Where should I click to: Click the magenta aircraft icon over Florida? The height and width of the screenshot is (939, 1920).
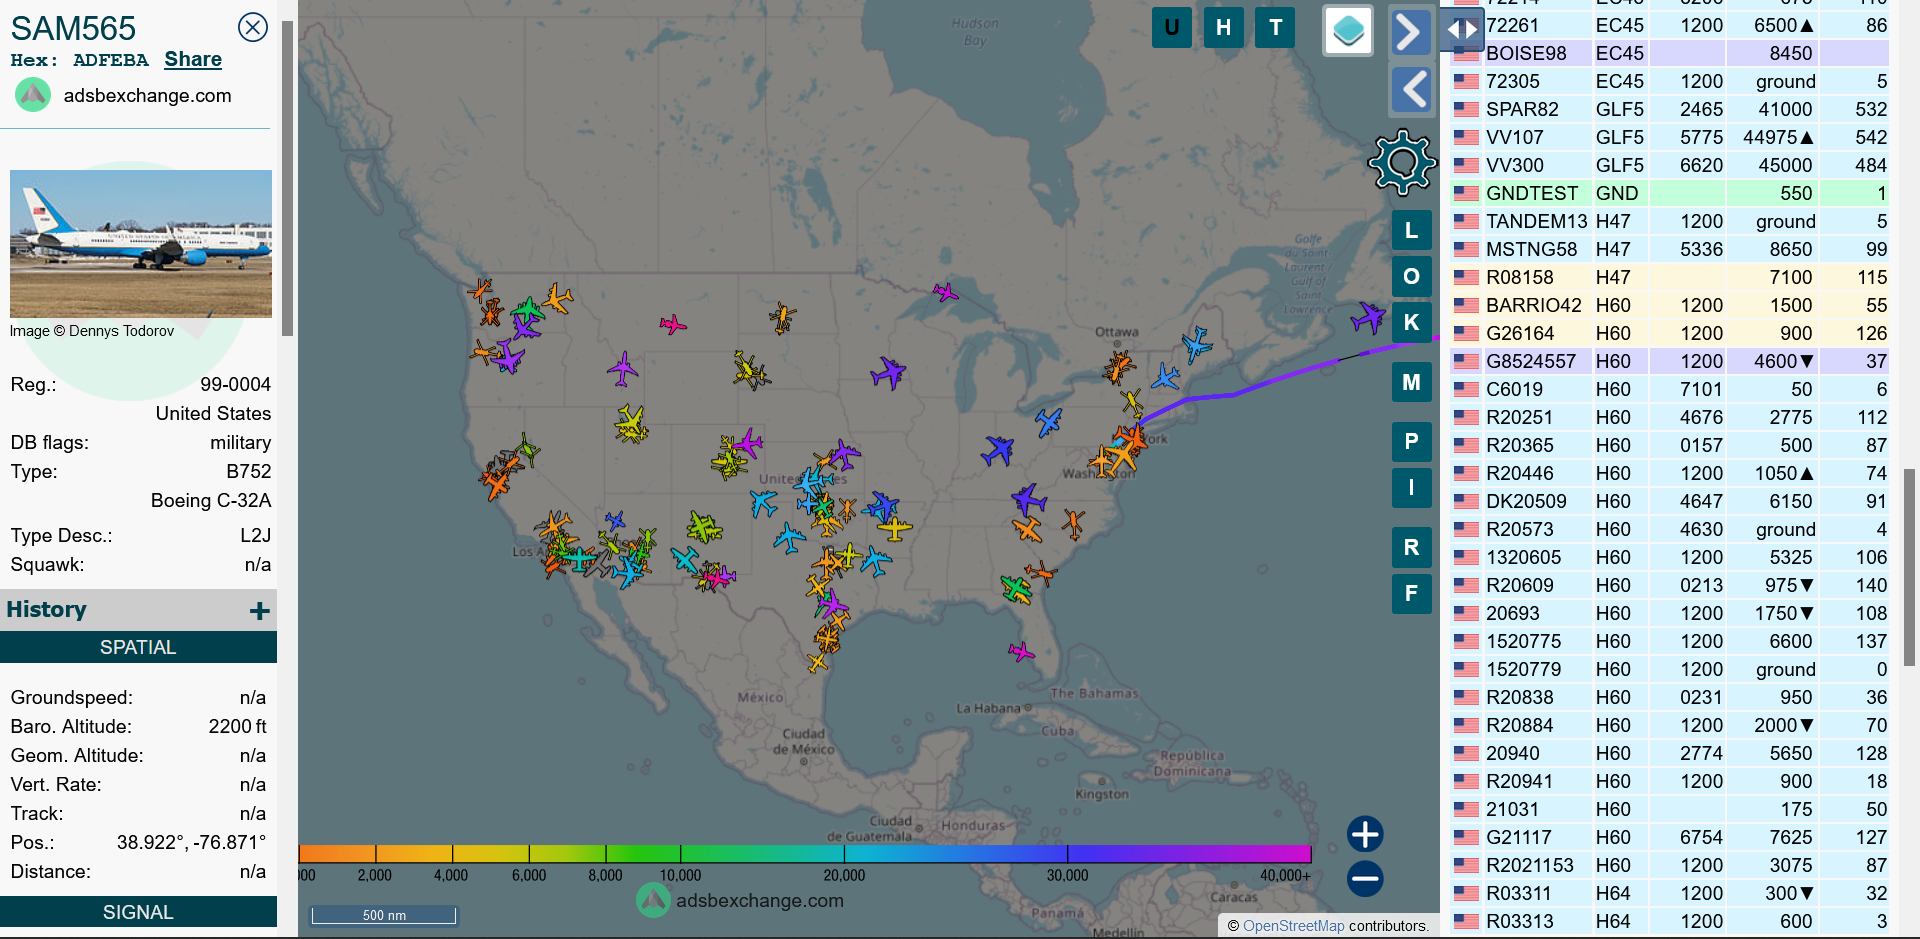tap(1021, 652)
